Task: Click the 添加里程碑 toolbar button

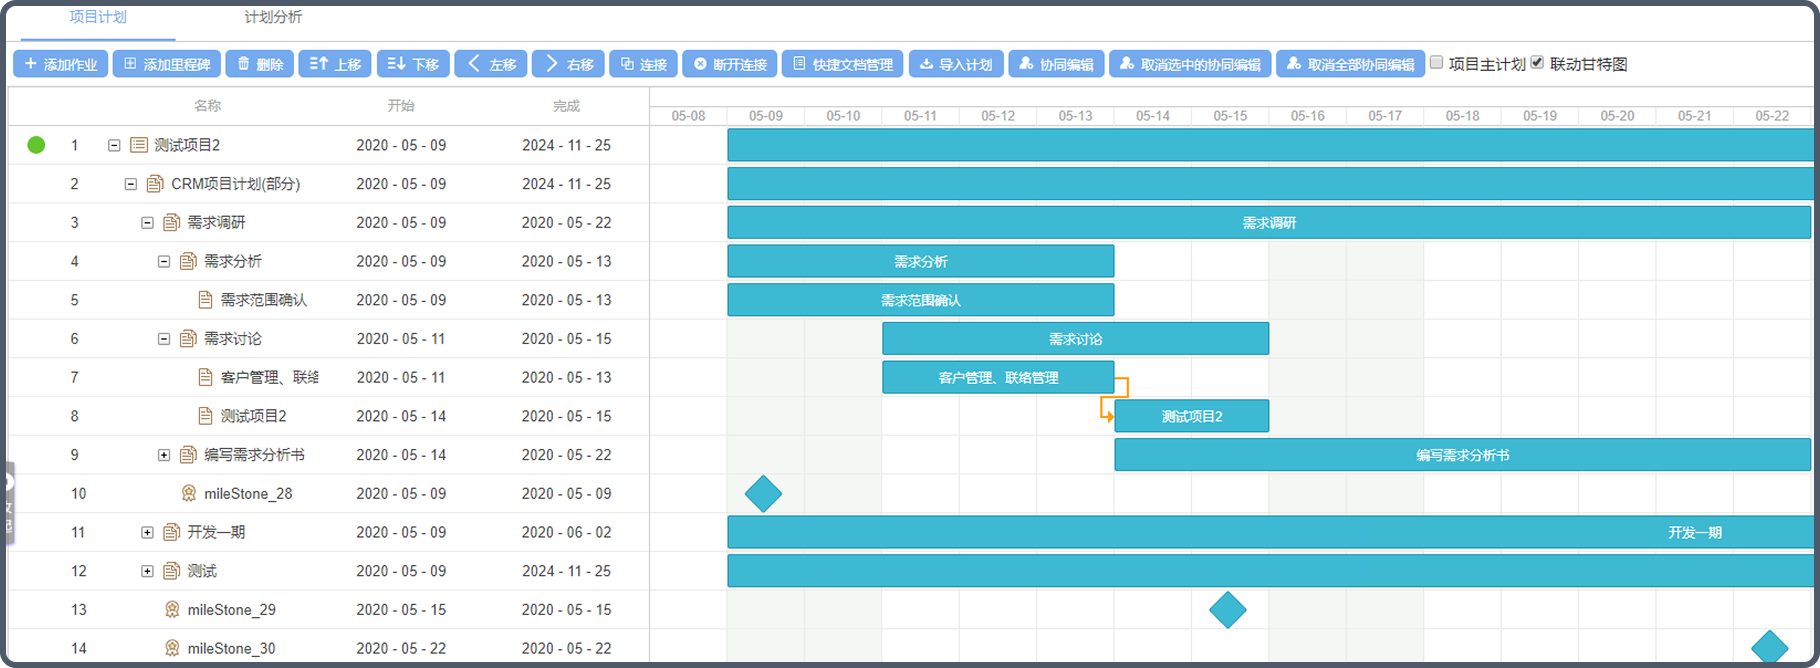Action: [167, 64]
